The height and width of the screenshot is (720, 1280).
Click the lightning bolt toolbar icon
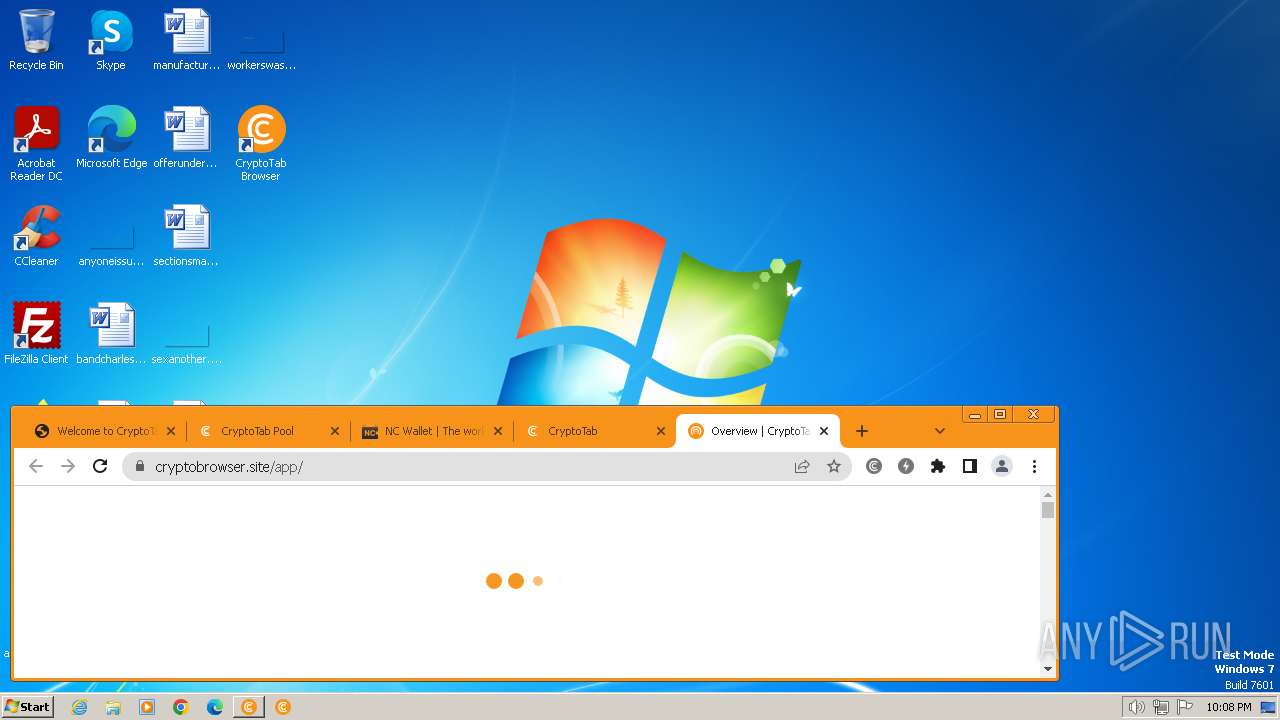coord(906,466)
